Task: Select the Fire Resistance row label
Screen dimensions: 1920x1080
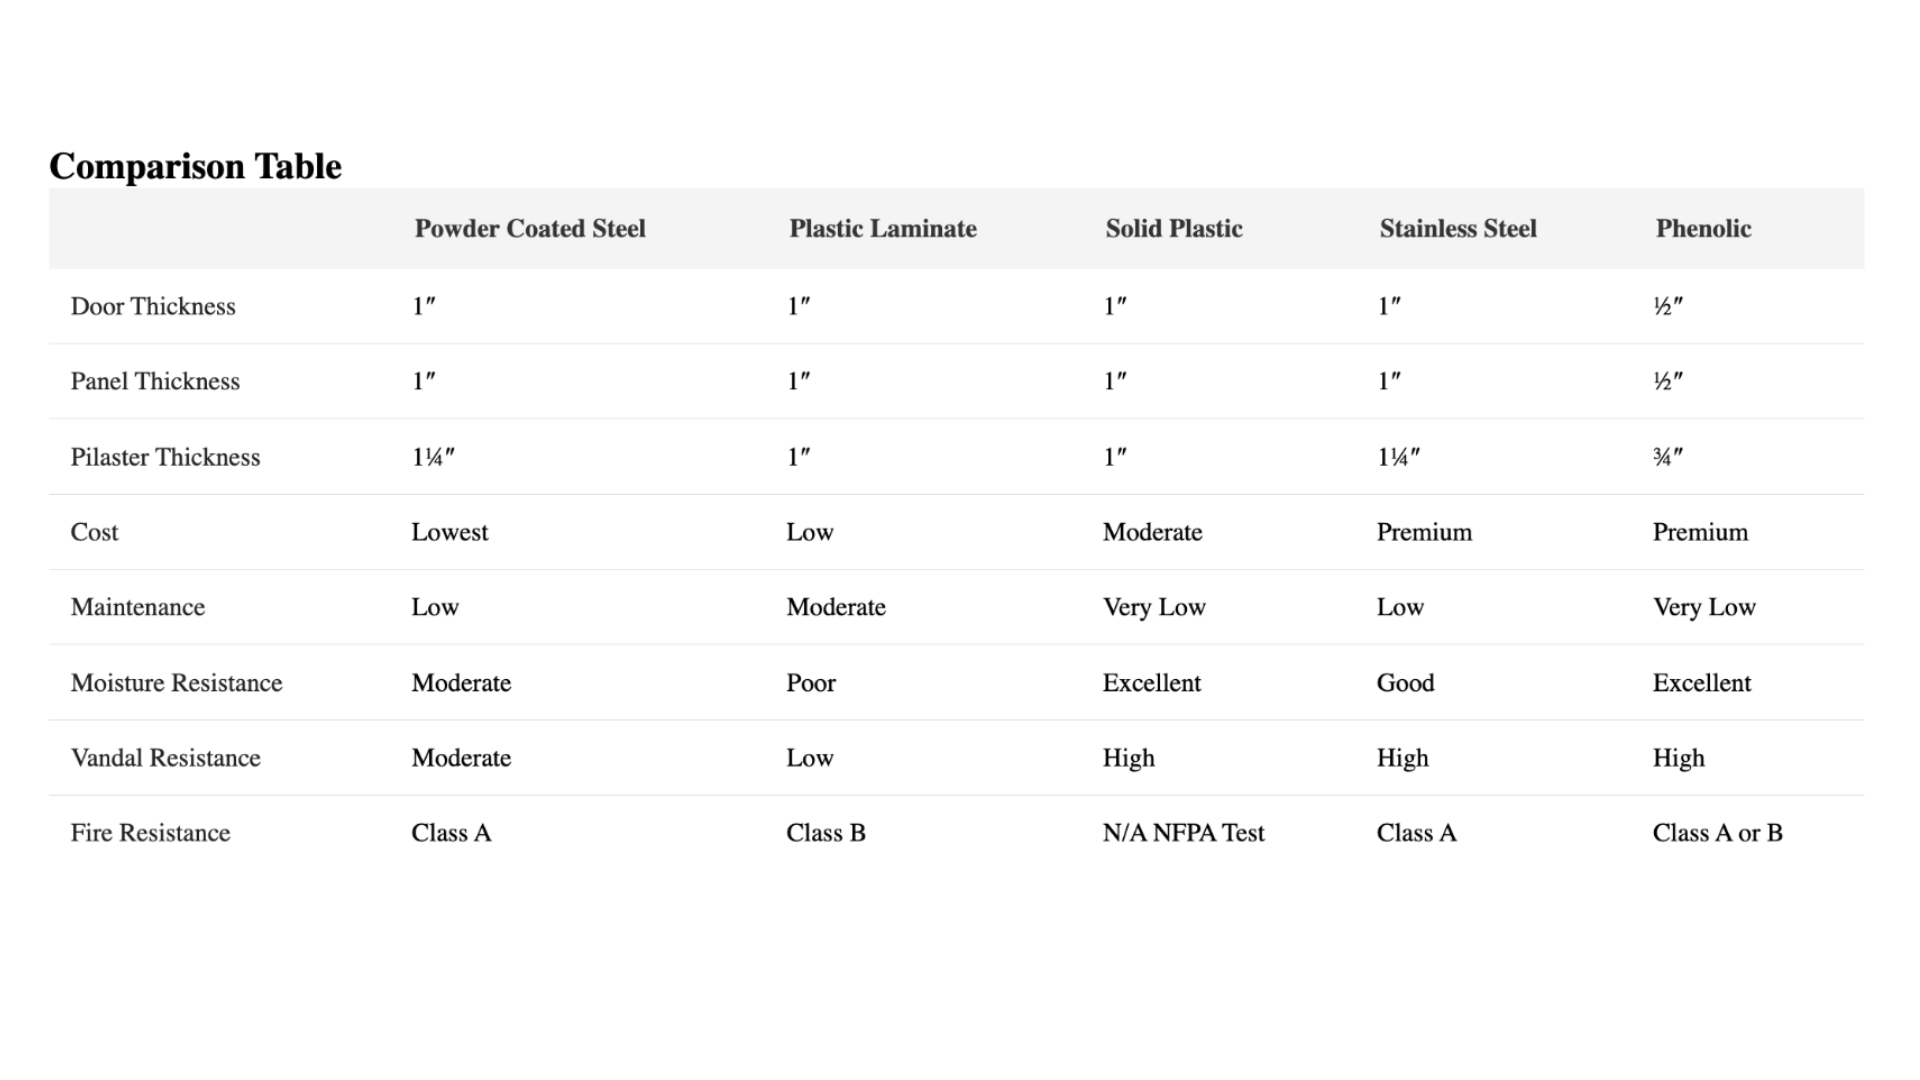Action: (x=150, y=833)
